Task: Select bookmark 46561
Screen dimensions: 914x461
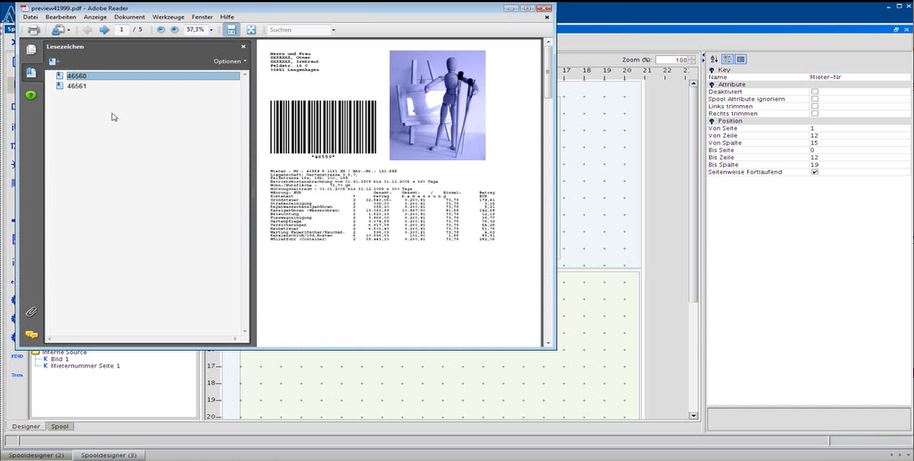Action: click(x=76, y=86)
